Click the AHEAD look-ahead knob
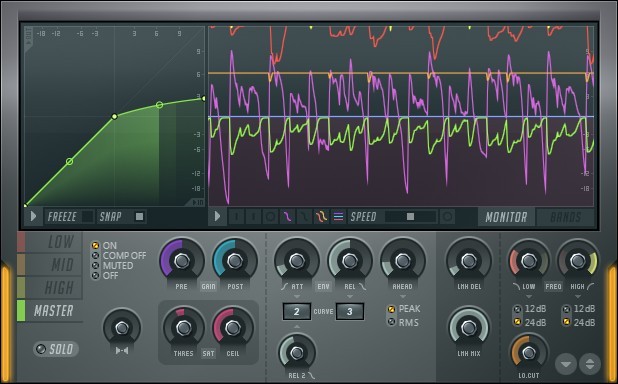This screenshot has width=618, height=384. (x=402, y=260)
